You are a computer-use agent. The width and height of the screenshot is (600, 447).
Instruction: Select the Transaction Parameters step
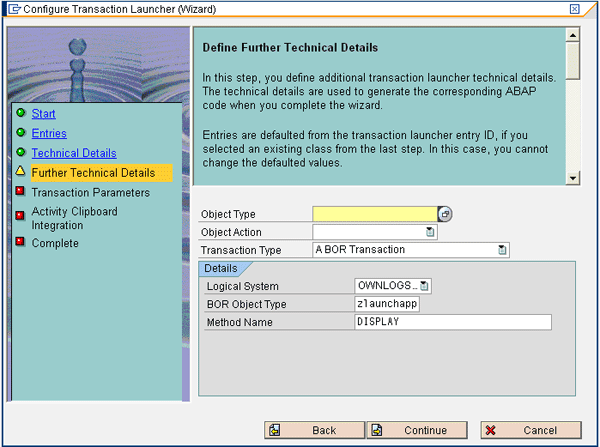90,193
